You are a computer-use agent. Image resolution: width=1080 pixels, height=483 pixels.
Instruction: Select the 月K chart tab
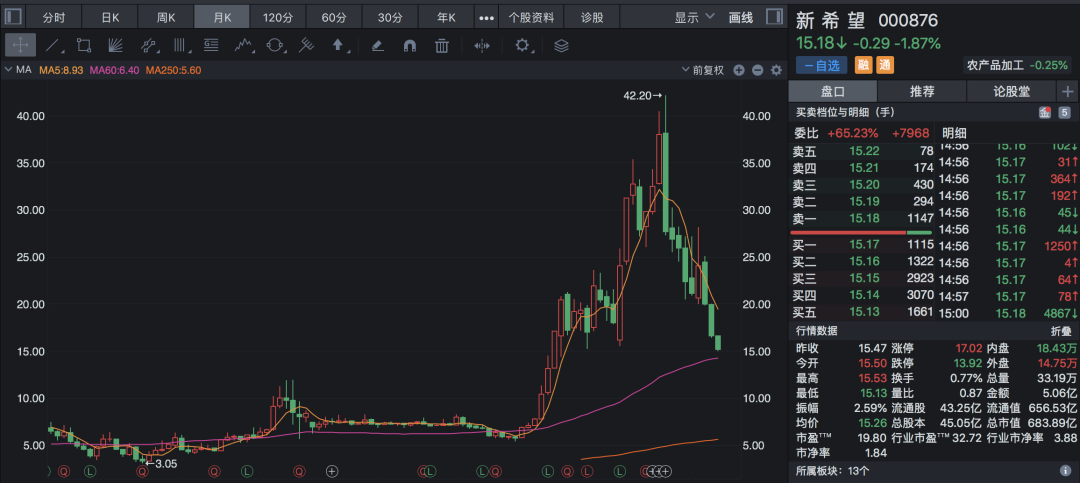222,18
